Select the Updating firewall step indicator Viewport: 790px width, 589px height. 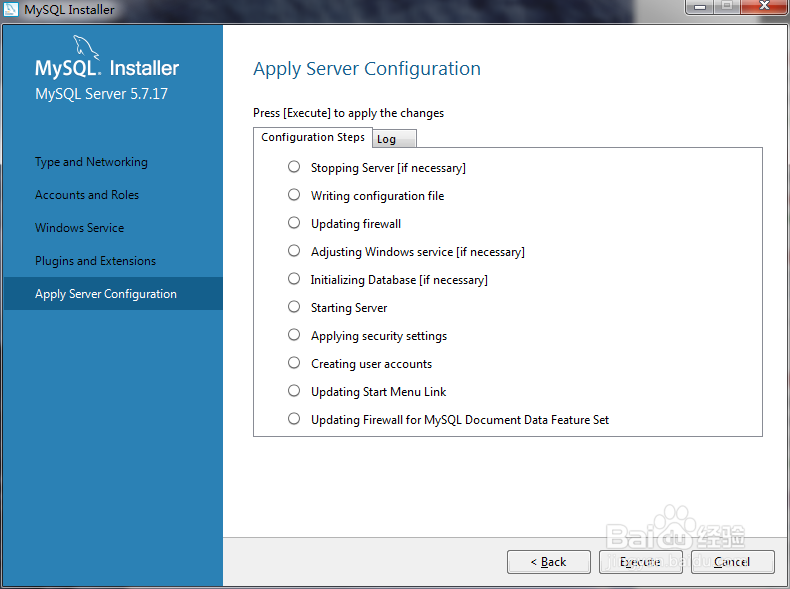coord(294,223)
